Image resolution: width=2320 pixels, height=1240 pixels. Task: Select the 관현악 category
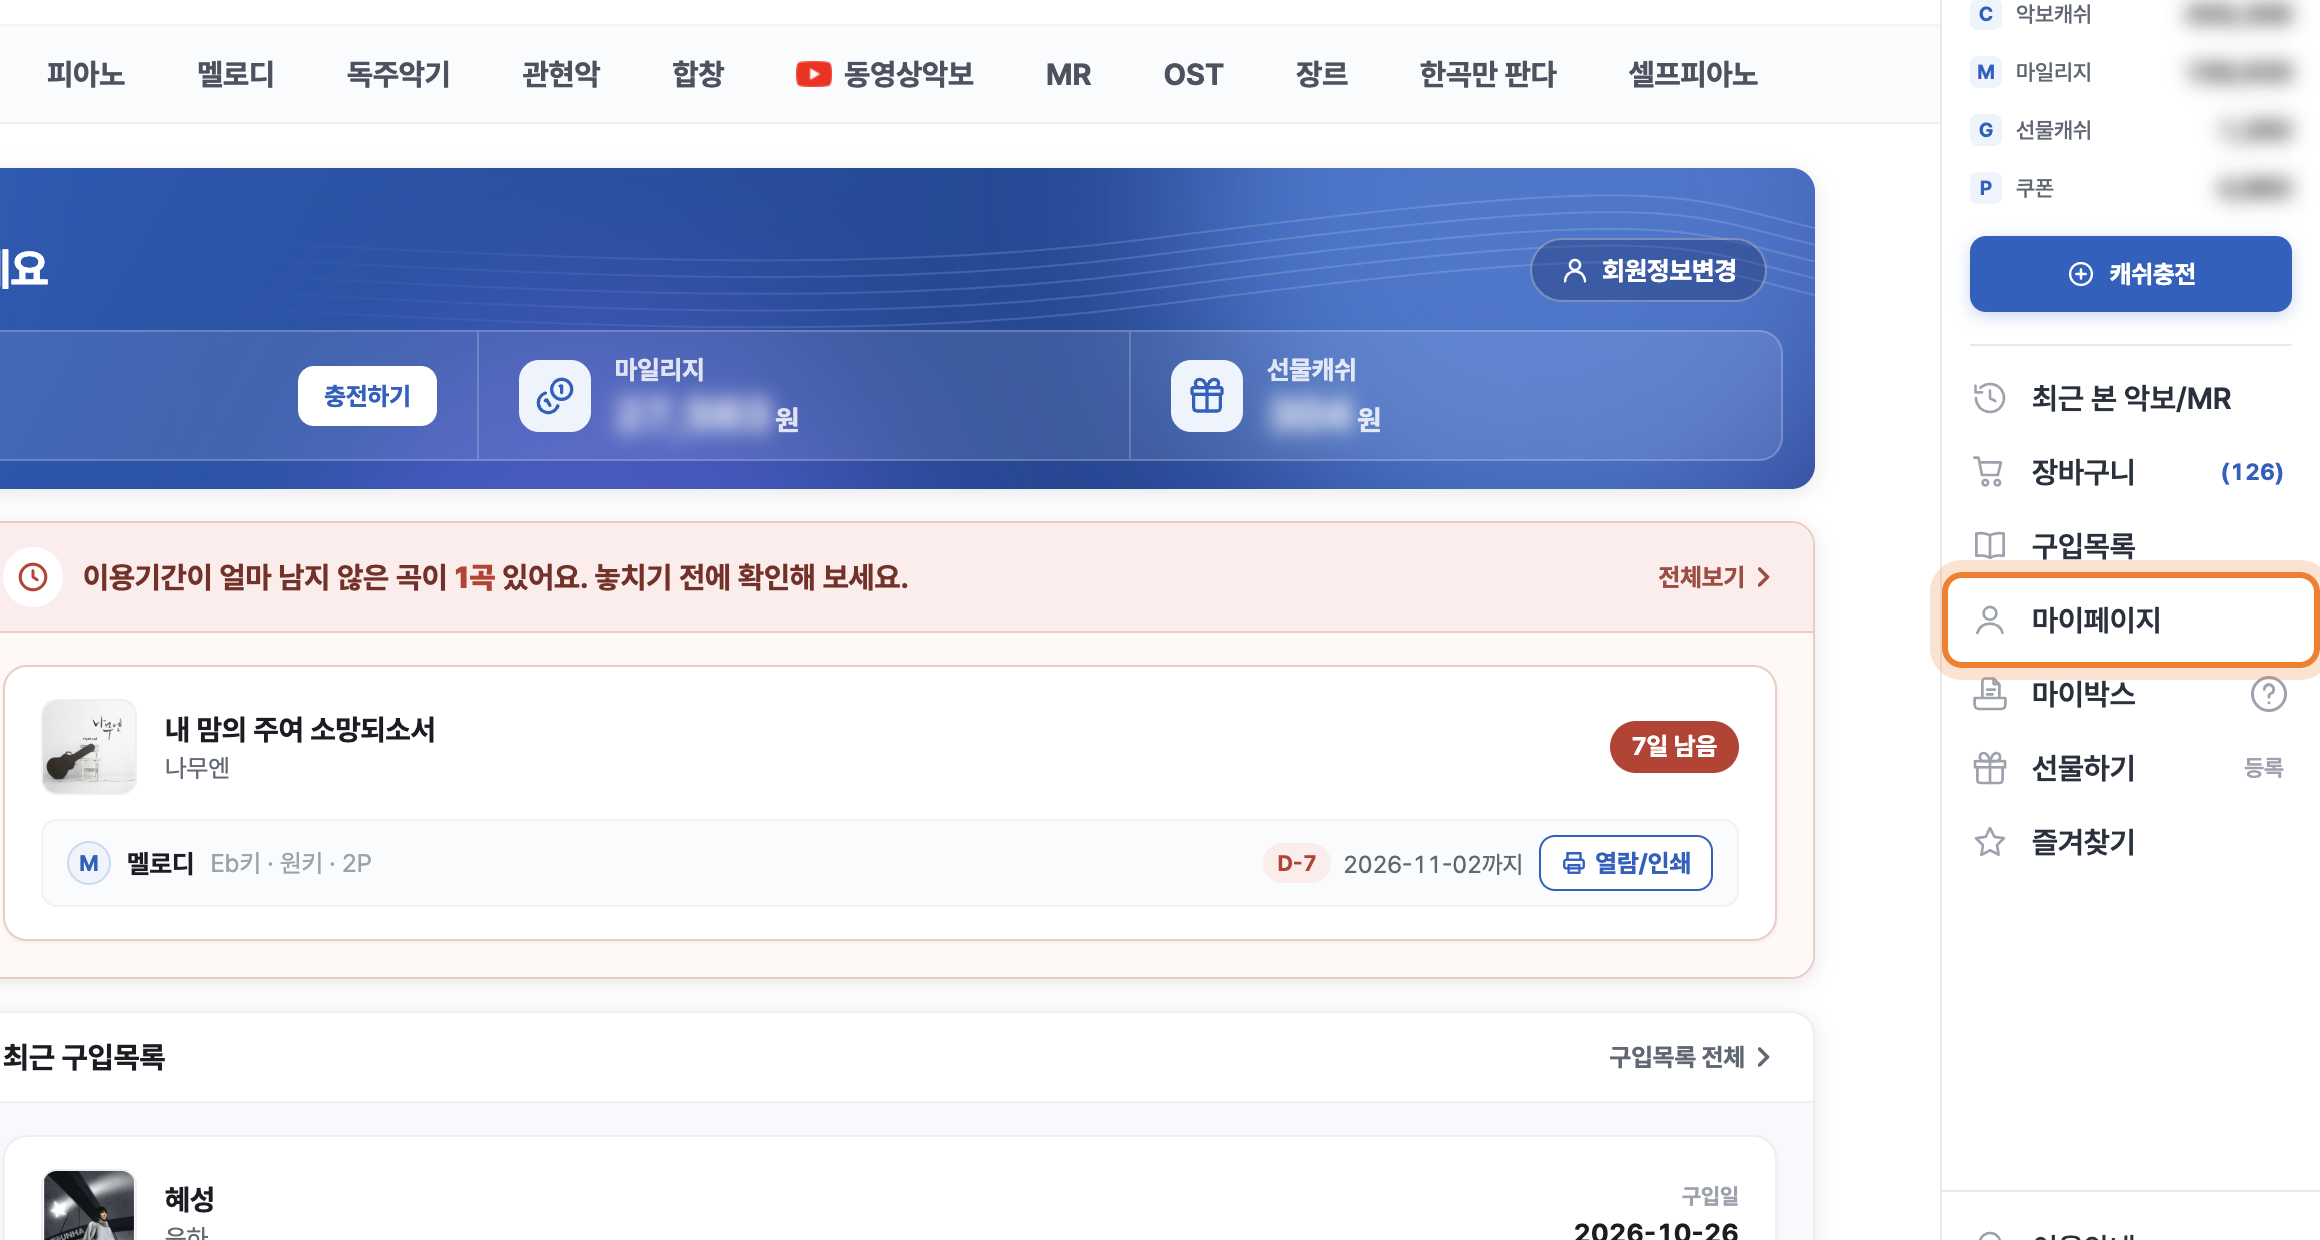[x=561, y=74]
